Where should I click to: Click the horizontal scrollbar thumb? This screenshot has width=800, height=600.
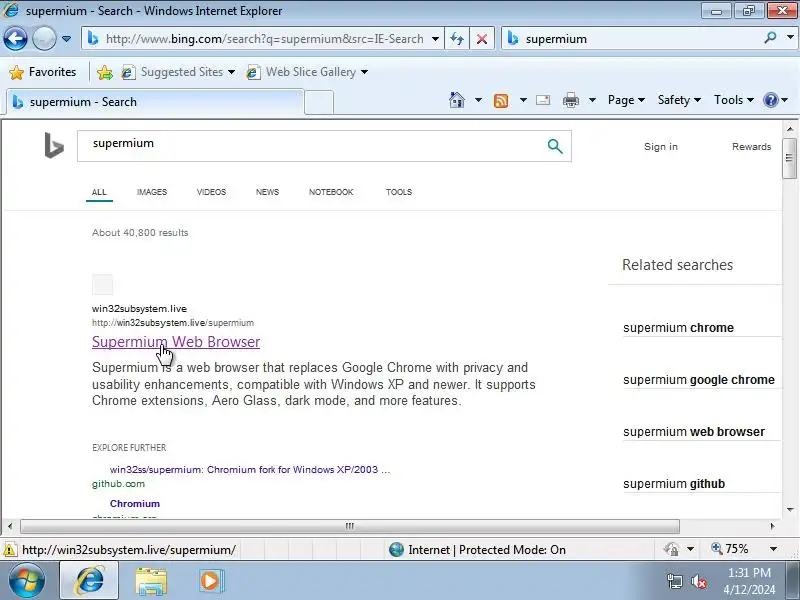click(x=349, y=526)
